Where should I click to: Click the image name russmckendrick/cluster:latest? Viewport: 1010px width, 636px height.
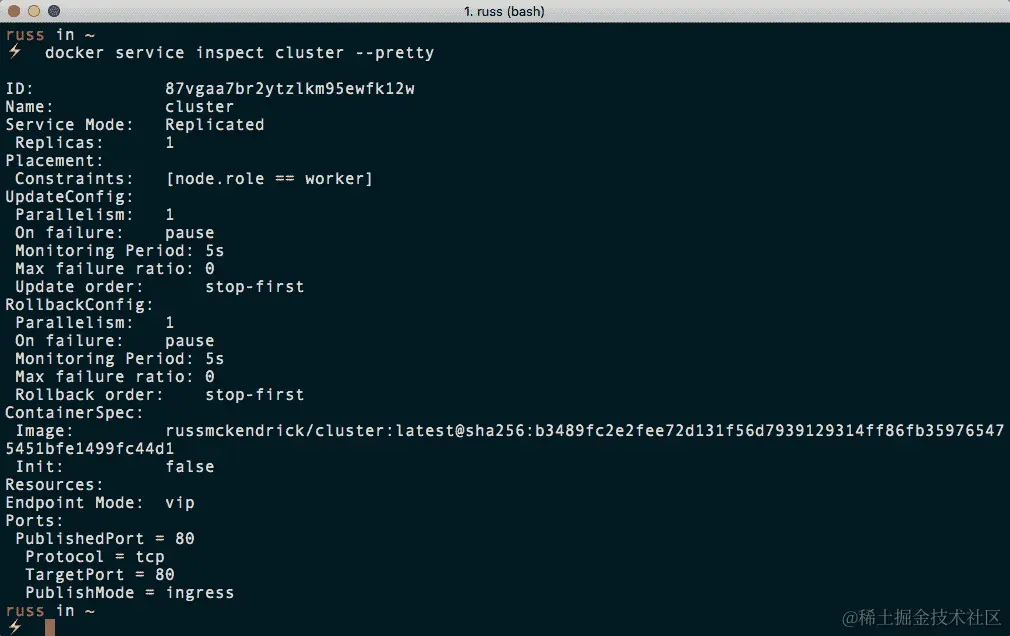click(x=309, y=431)
